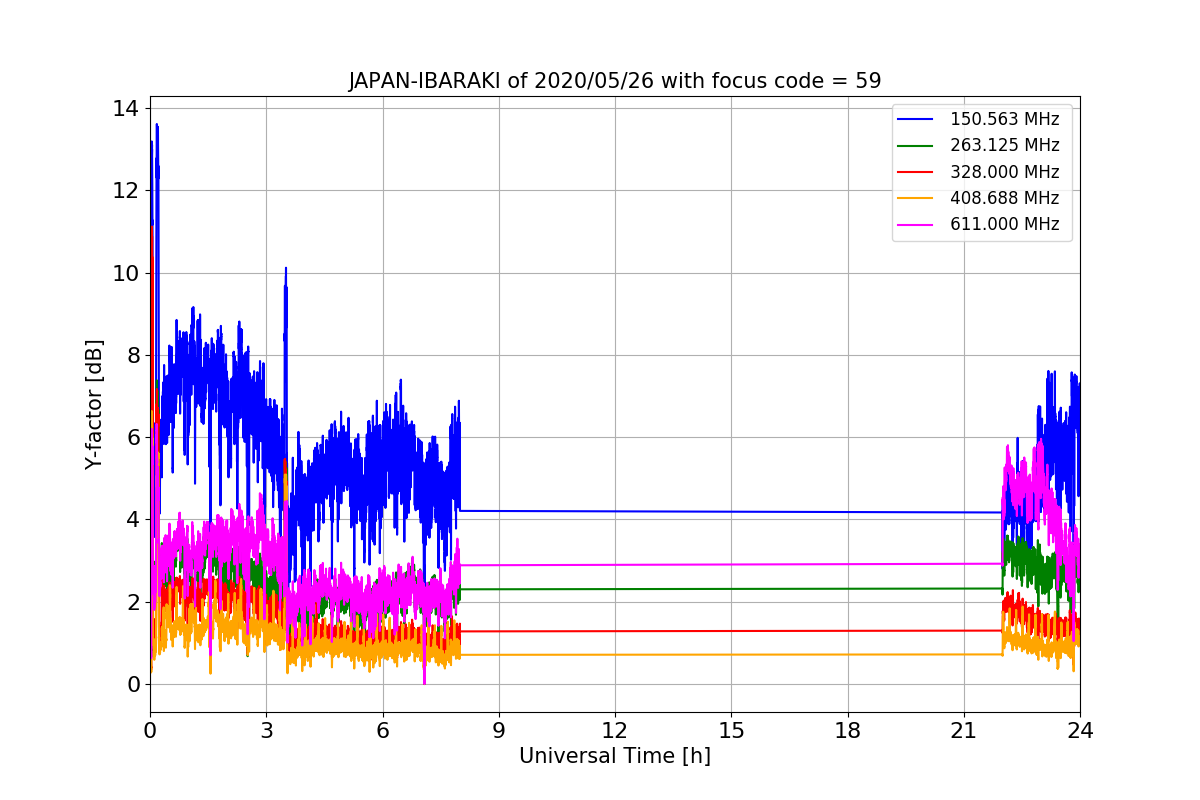Click x-axis tick label 15
Viewport: 1200px width, 800px height.
coord(731,730)
